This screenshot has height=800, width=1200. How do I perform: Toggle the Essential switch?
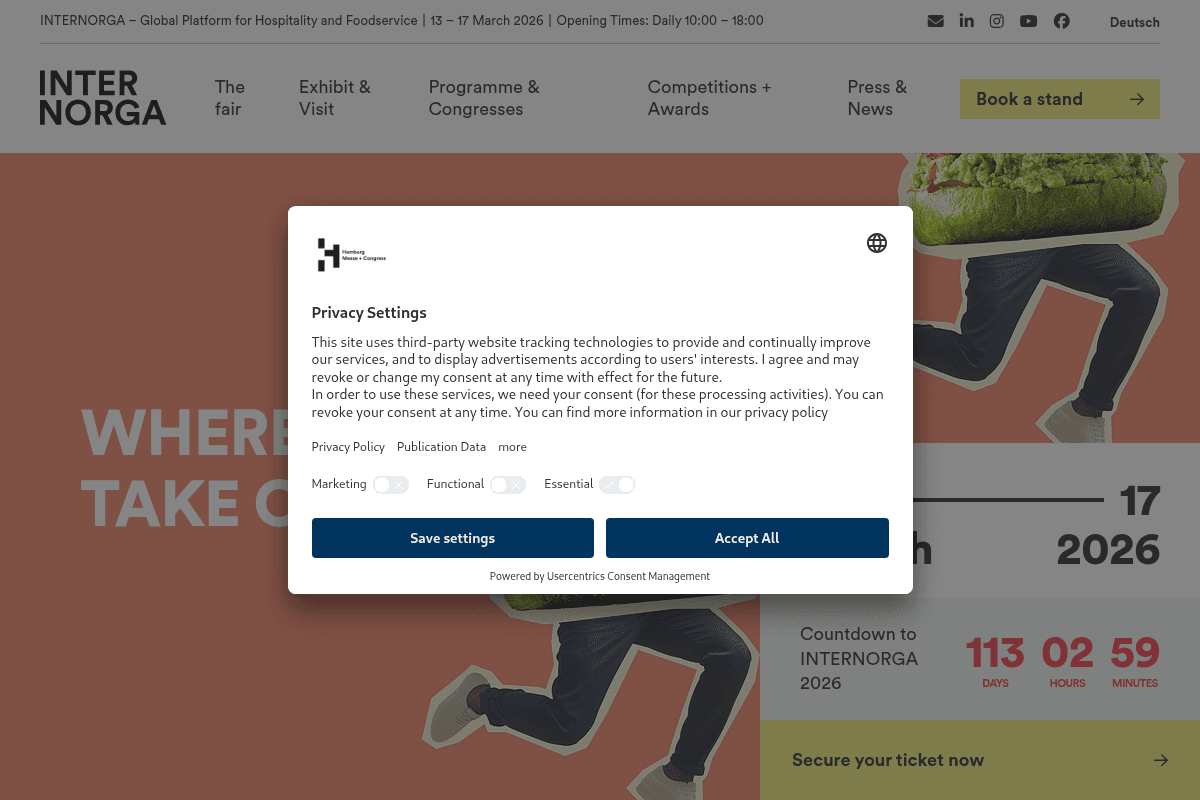tap(617, 485)
